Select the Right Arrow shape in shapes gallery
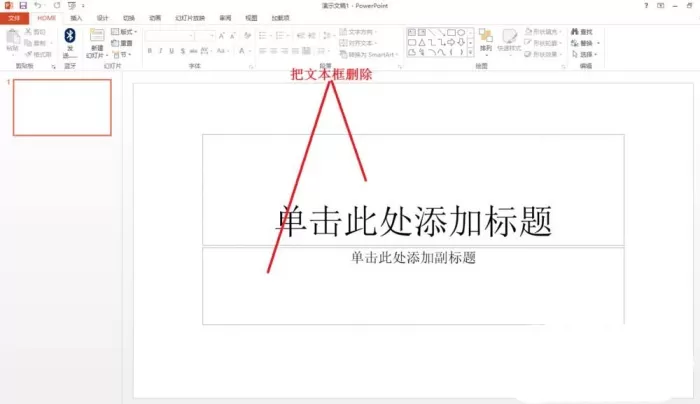Screen dimensions: 700x404 pyautogui.click(x=451, y=42)
